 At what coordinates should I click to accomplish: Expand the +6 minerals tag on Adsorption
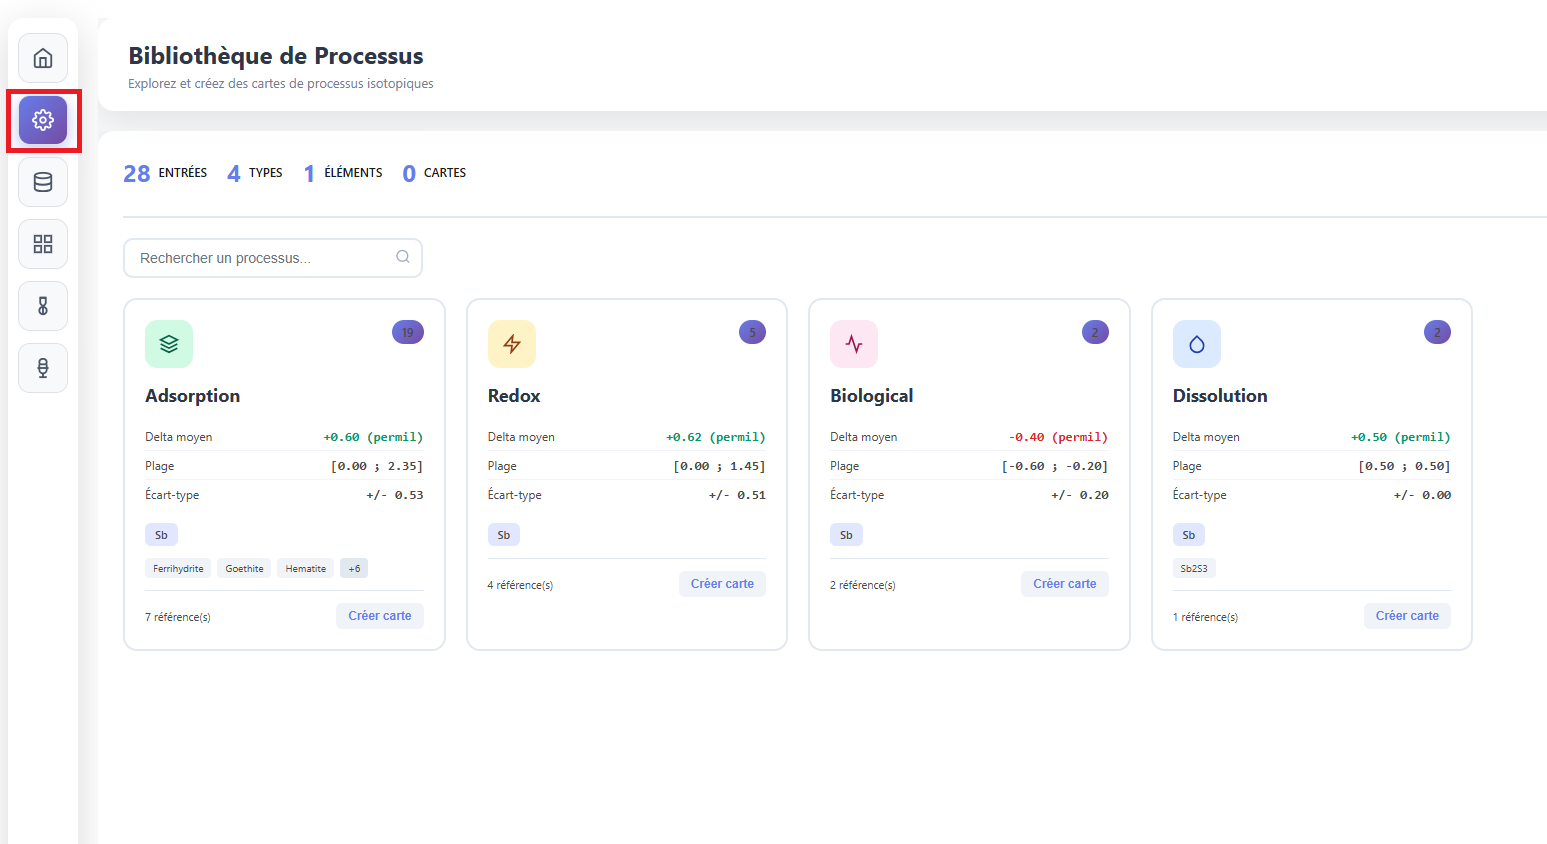(x=354, y=567)
